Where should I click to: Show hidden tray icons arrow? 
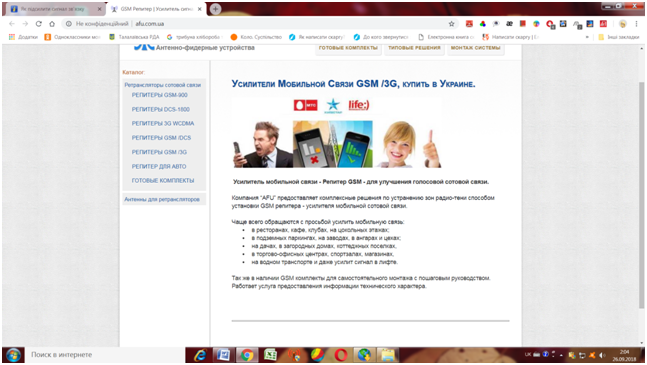click(x=561, y=355)
